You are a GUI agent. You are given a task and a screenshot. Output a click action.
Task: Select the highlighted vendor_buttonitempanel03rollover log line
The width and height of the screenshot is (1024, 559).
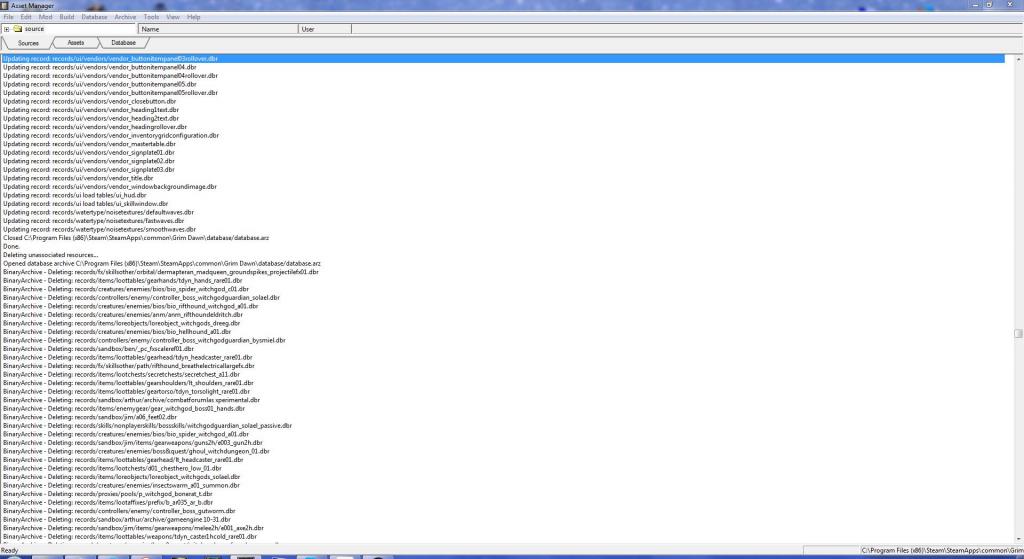pos(110,59)
